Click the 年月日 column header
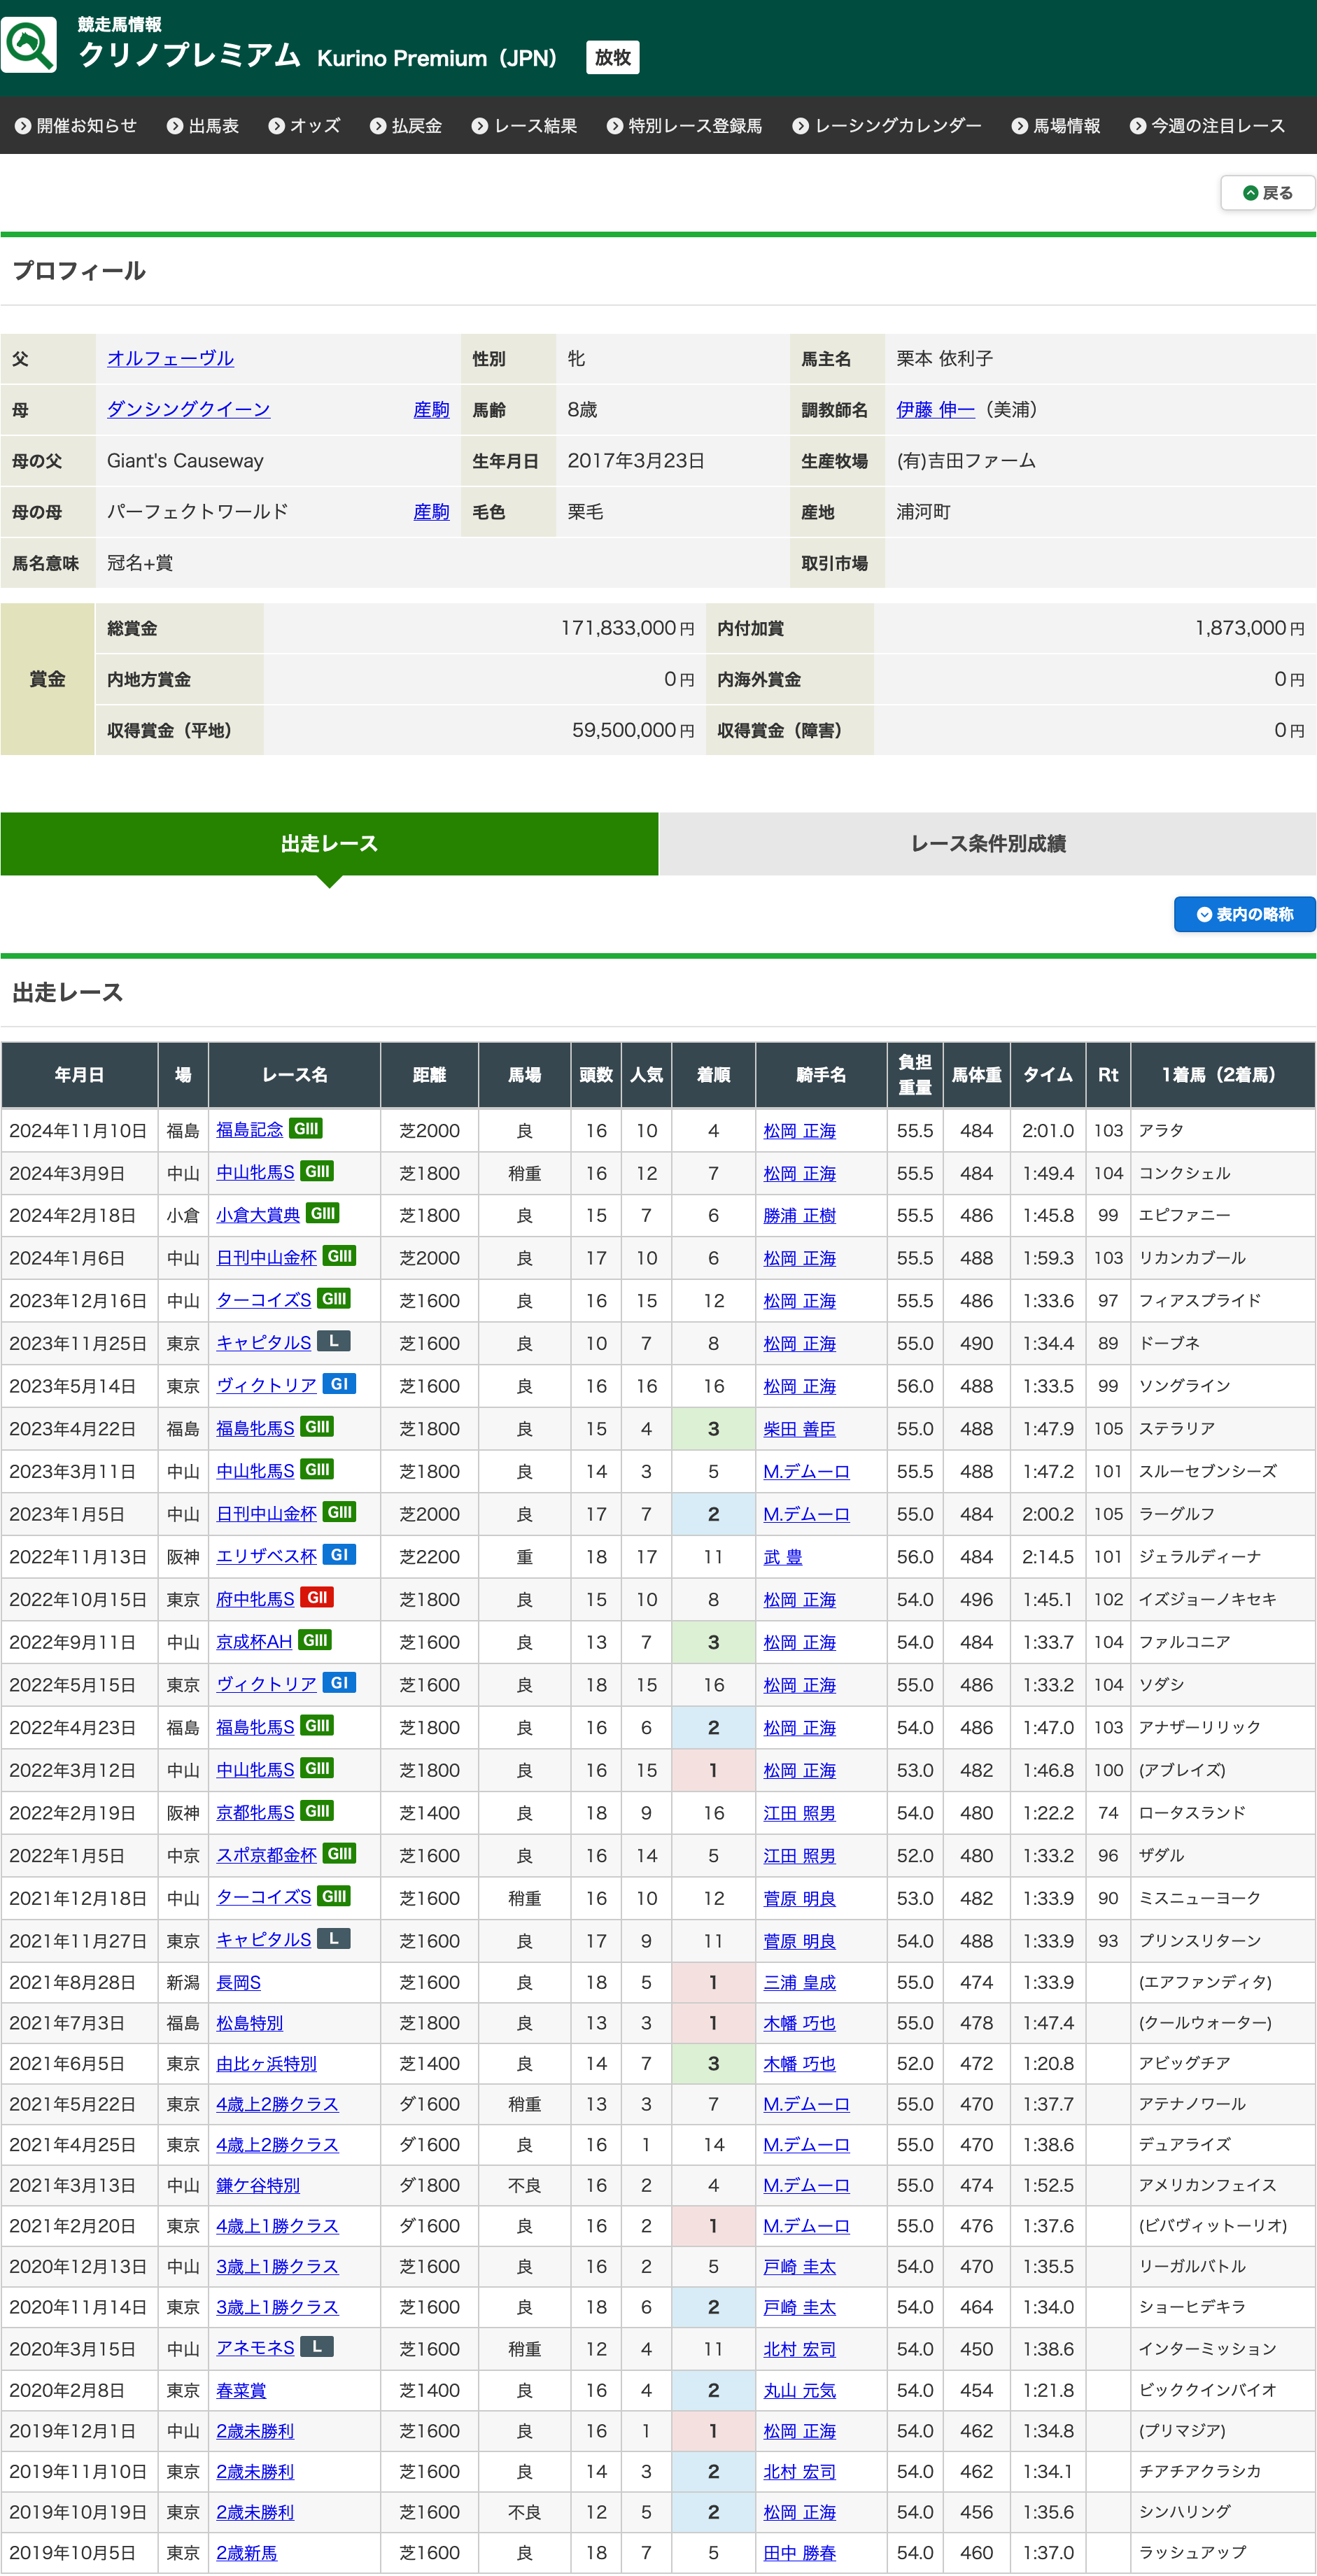This screenshot has height=2576, width=1317. point(79,1075)
